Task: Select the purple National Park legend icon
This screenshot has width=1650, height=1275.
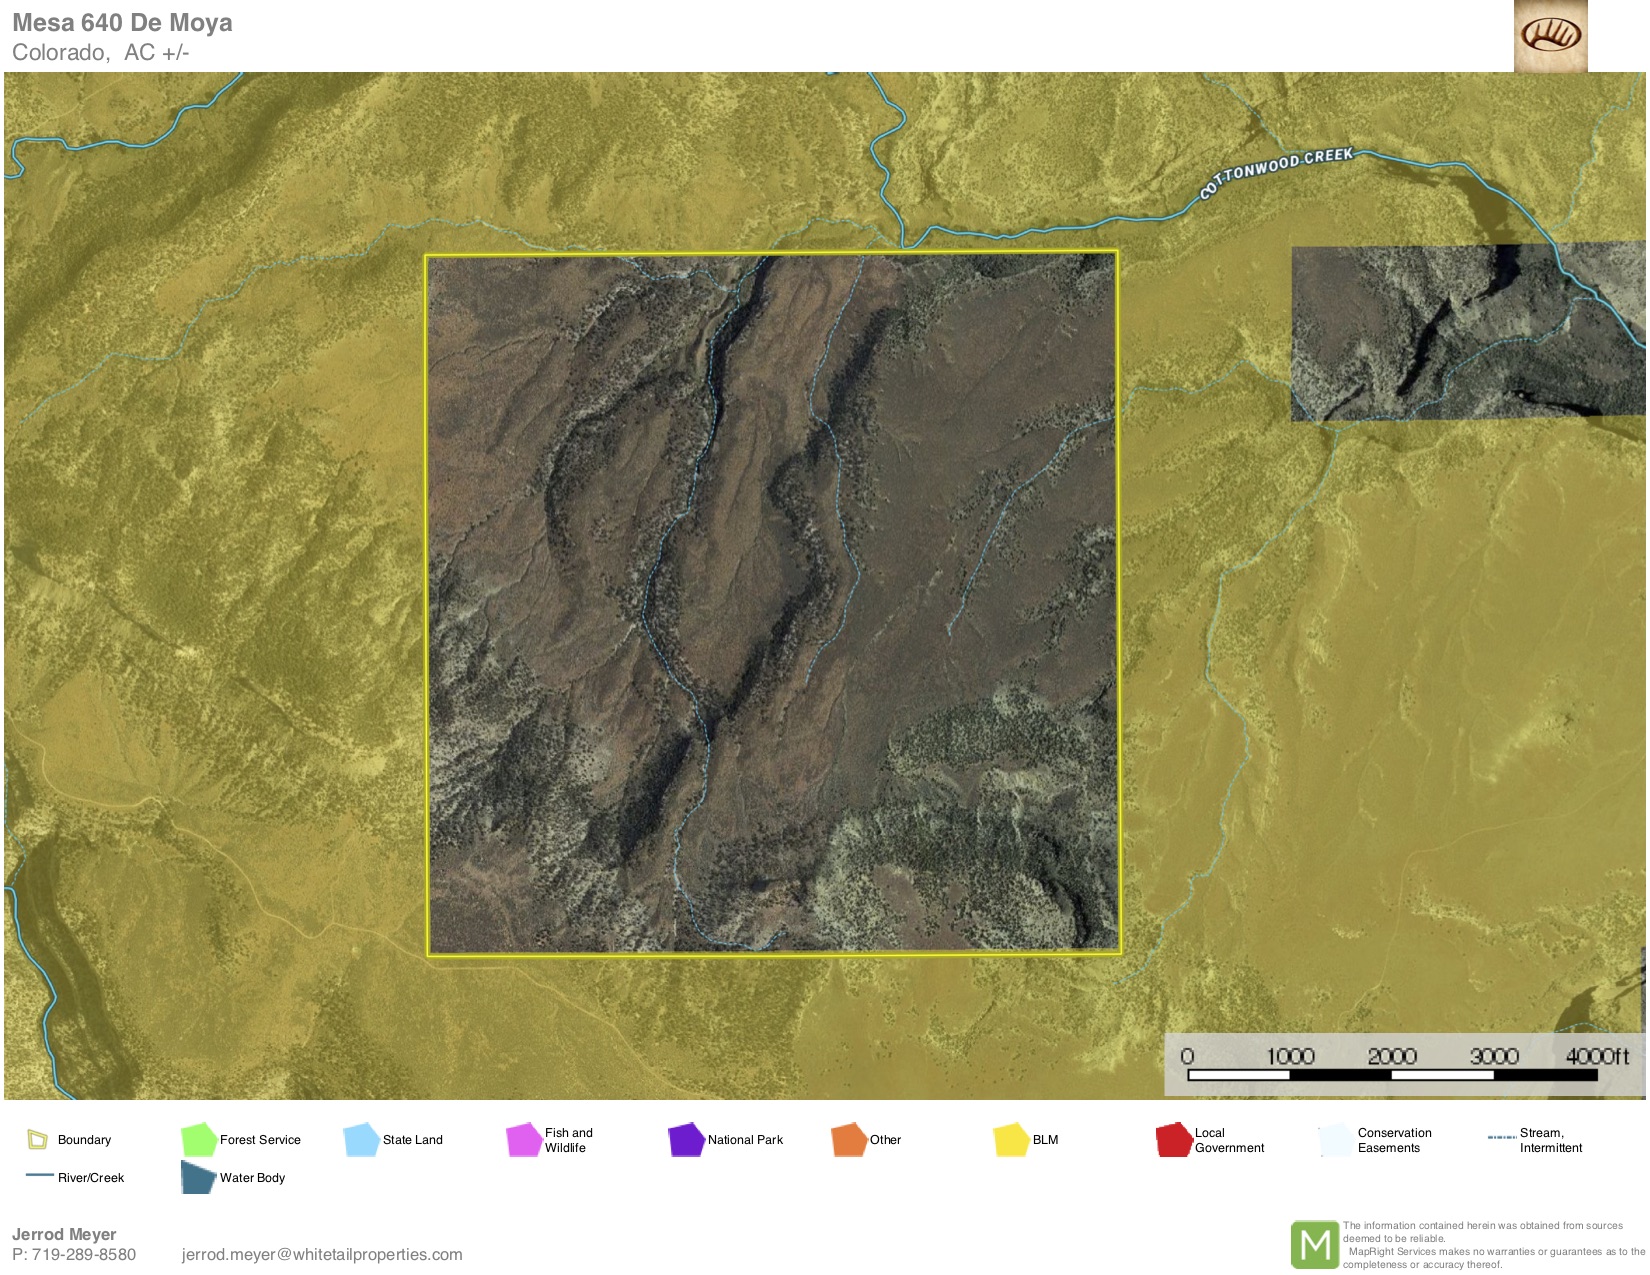Action: (x=686, y=1139)
